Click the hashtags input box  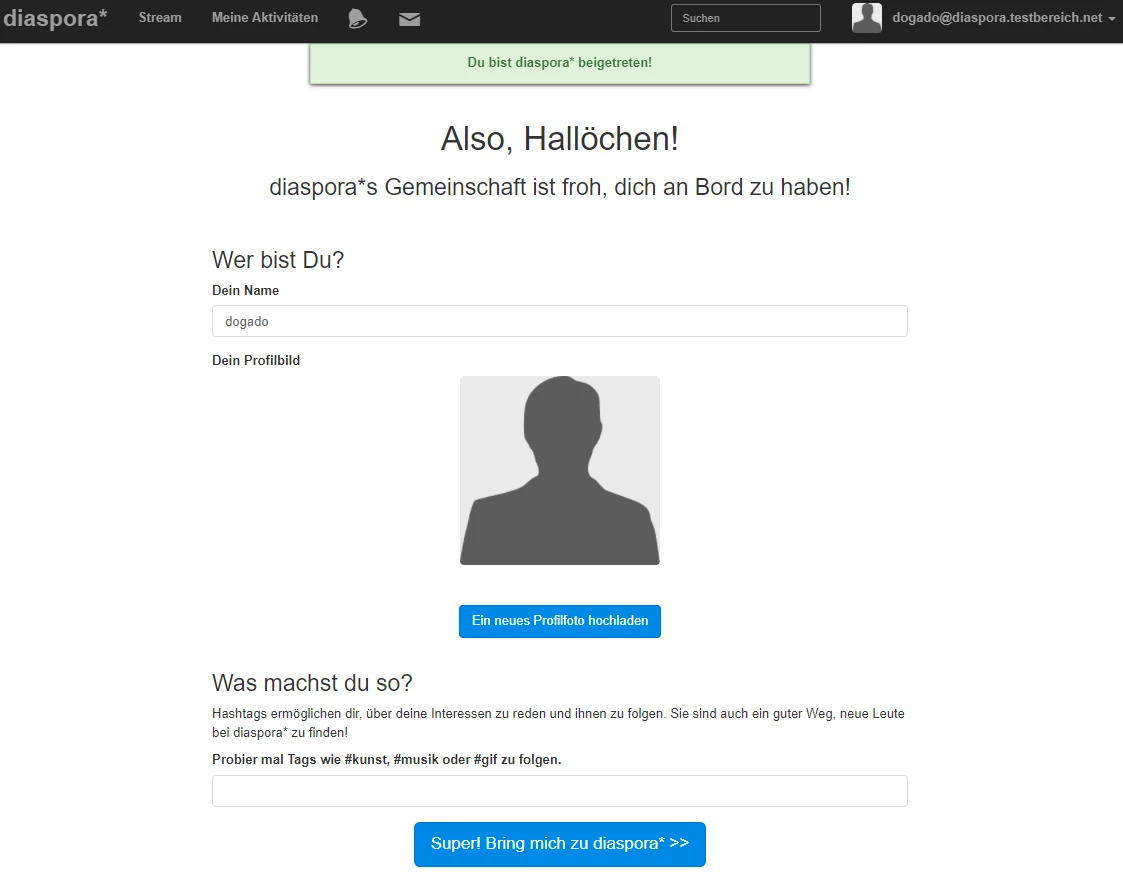[x=559, y=791]
